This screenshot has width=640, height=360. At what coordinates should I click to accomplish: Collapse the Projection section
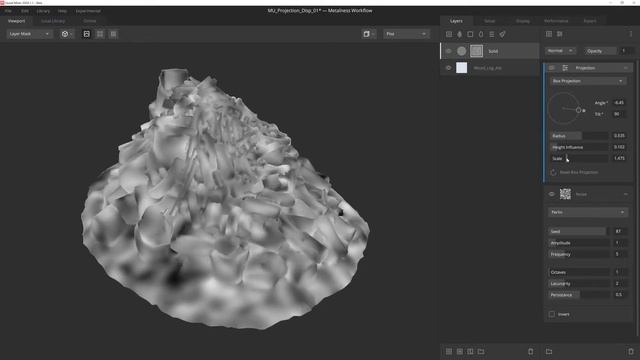point(626,68)
